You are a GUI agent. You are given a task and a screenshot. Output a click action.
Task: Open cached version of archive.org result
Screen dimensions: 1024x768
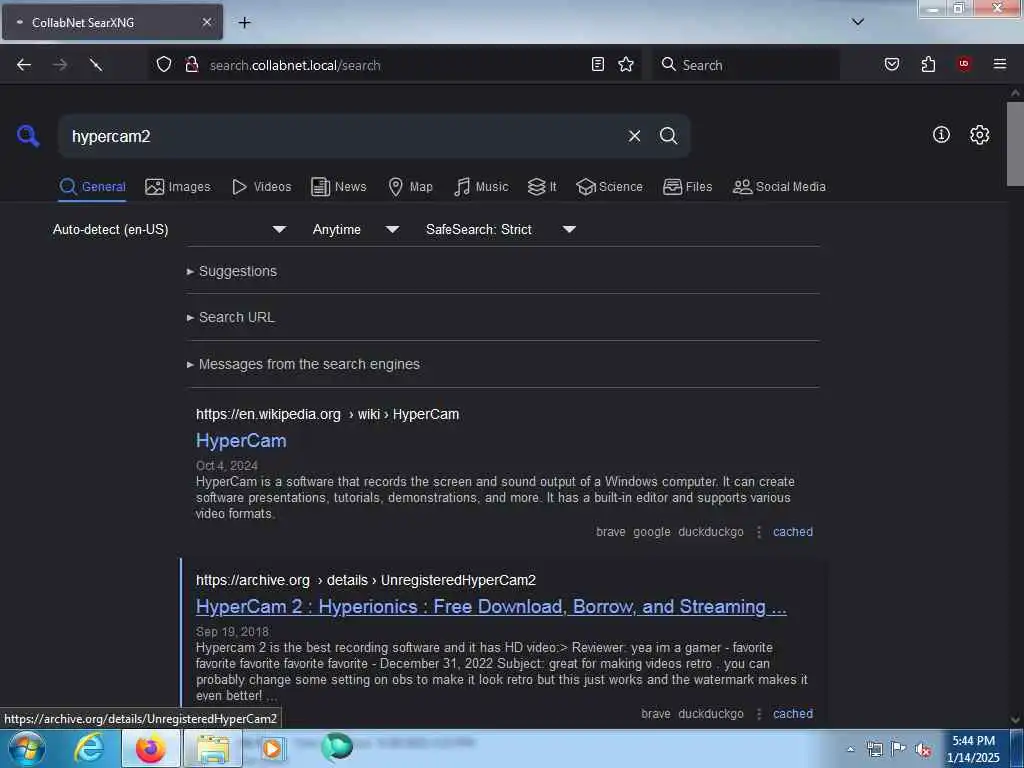[x=793, y=714]
